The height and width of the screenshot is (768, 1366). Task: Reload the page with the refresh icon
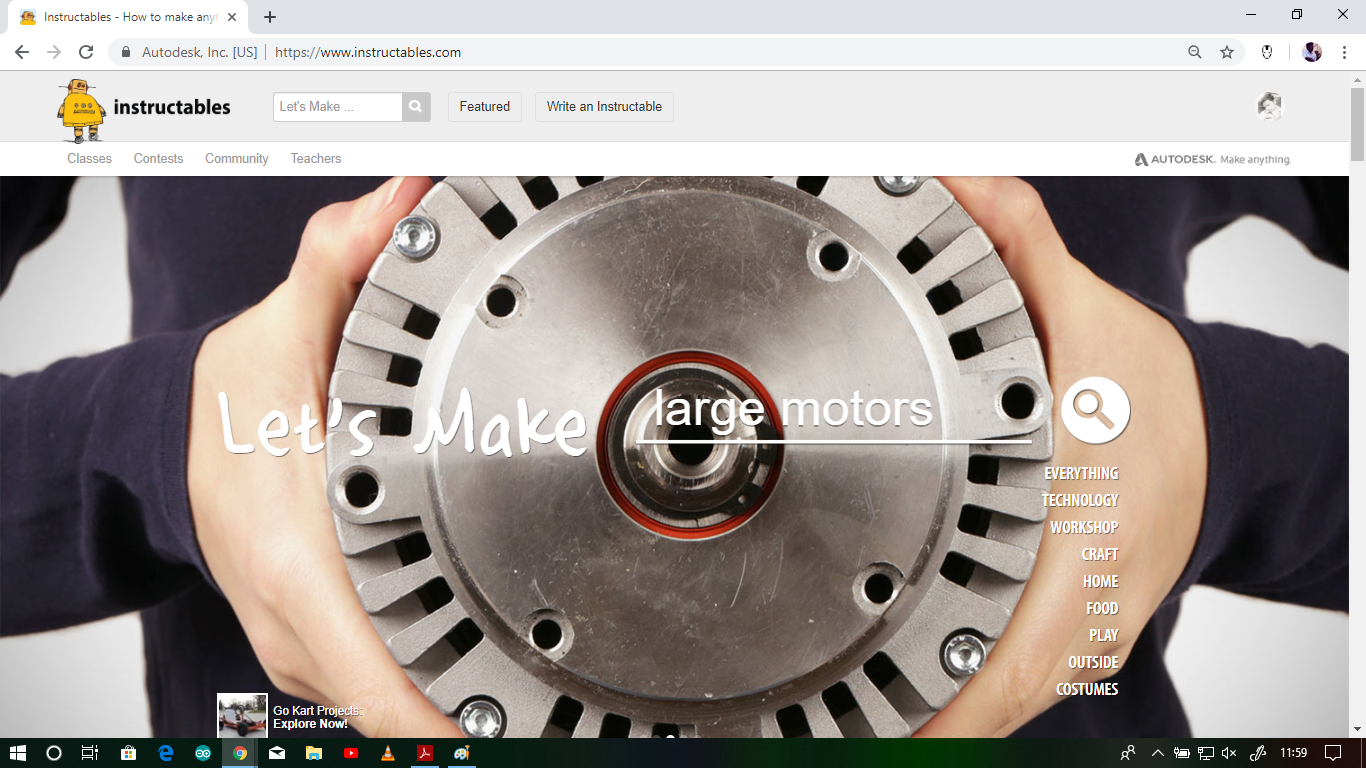click(x=86, y=52)
